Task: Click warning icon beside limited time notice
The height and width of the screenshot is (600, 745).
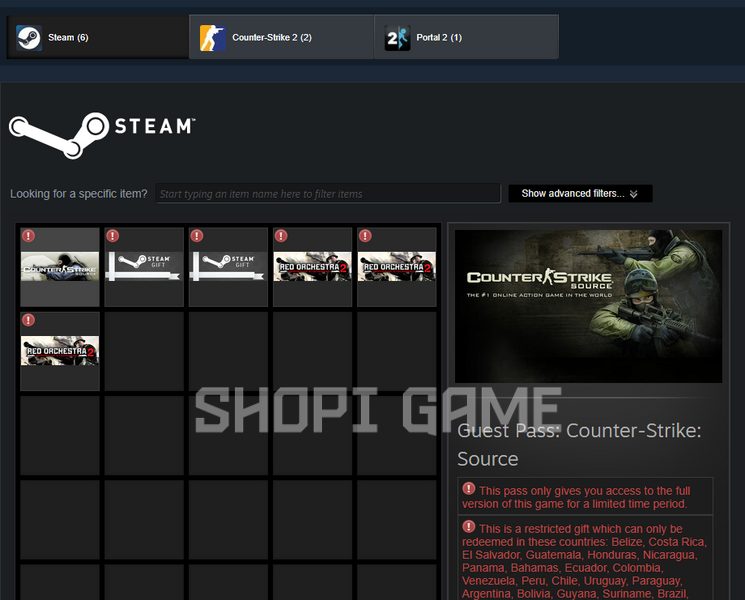Action: 468,488
